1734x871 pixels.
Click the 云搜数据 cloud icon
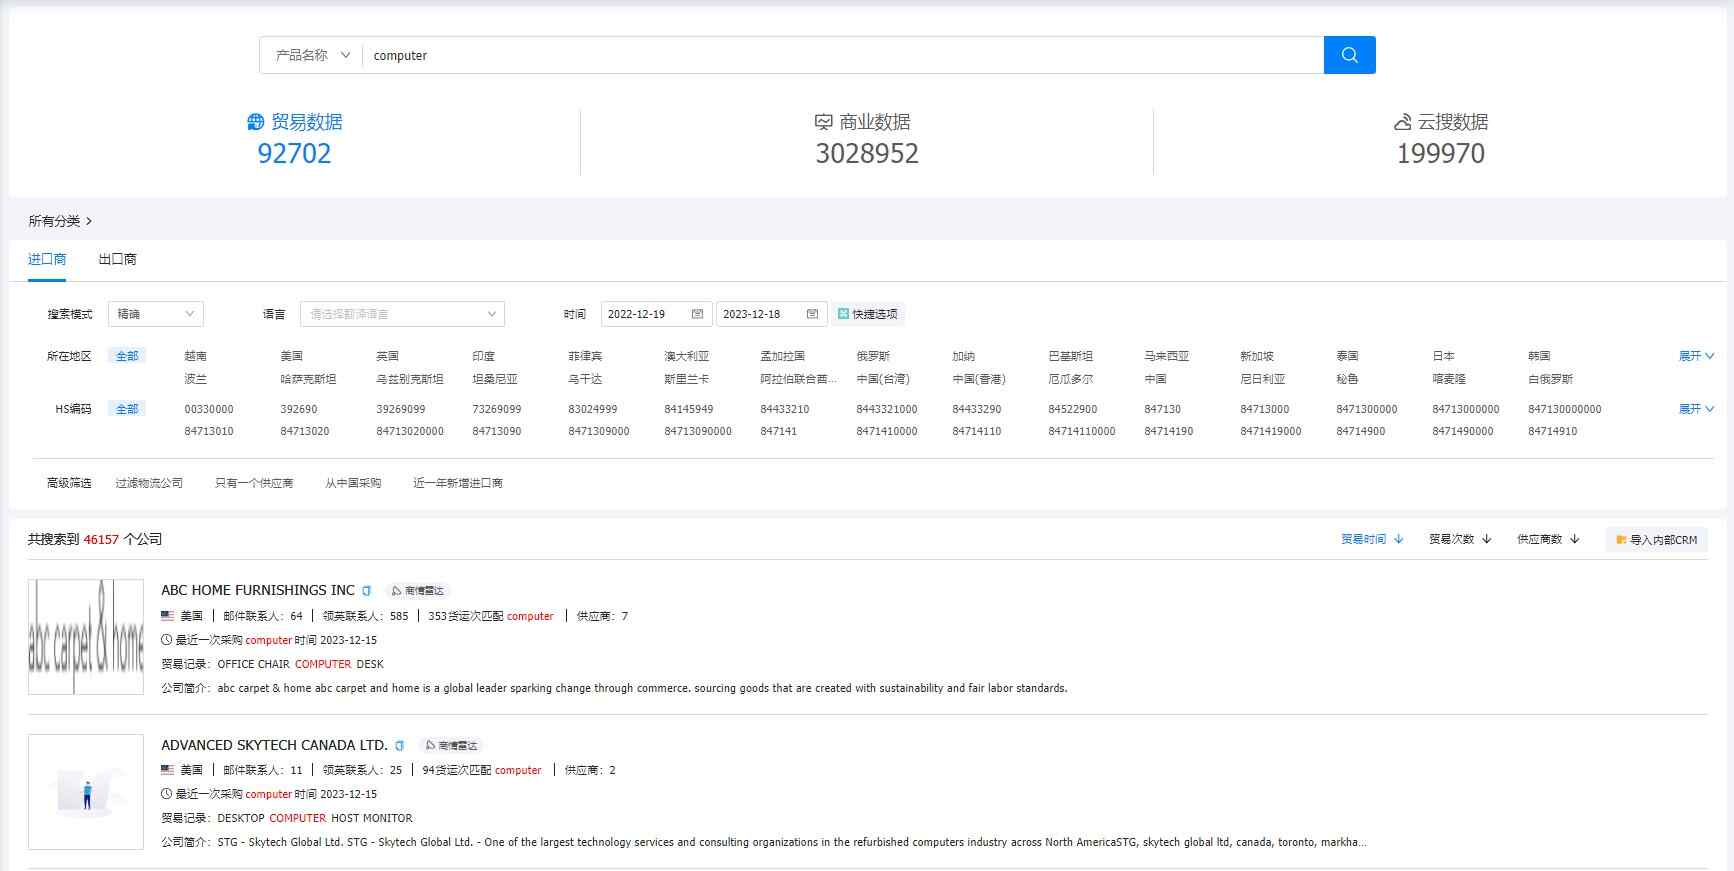[1402, 122]
